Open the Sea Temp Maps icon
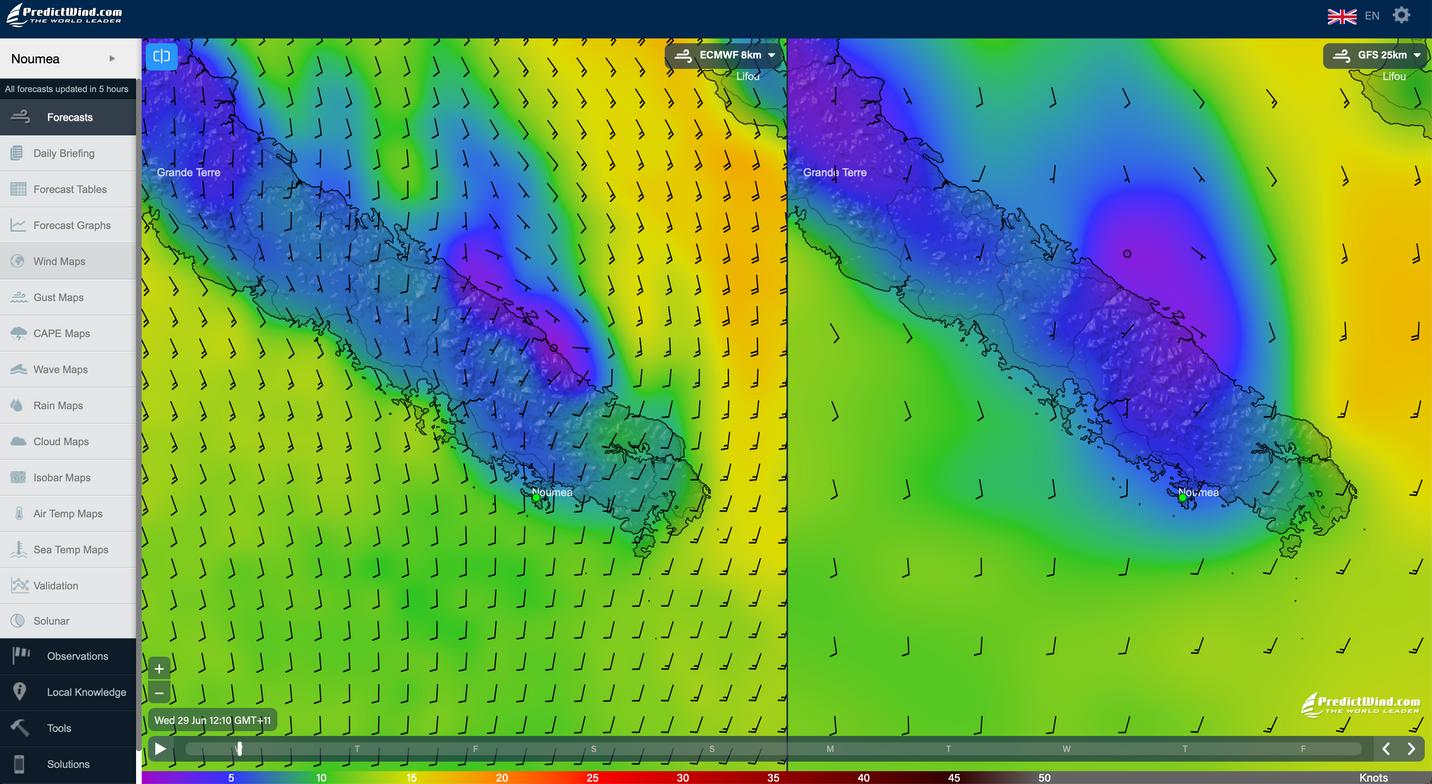Viewport: 1432px width, 784px height. [x=17, y=549]
